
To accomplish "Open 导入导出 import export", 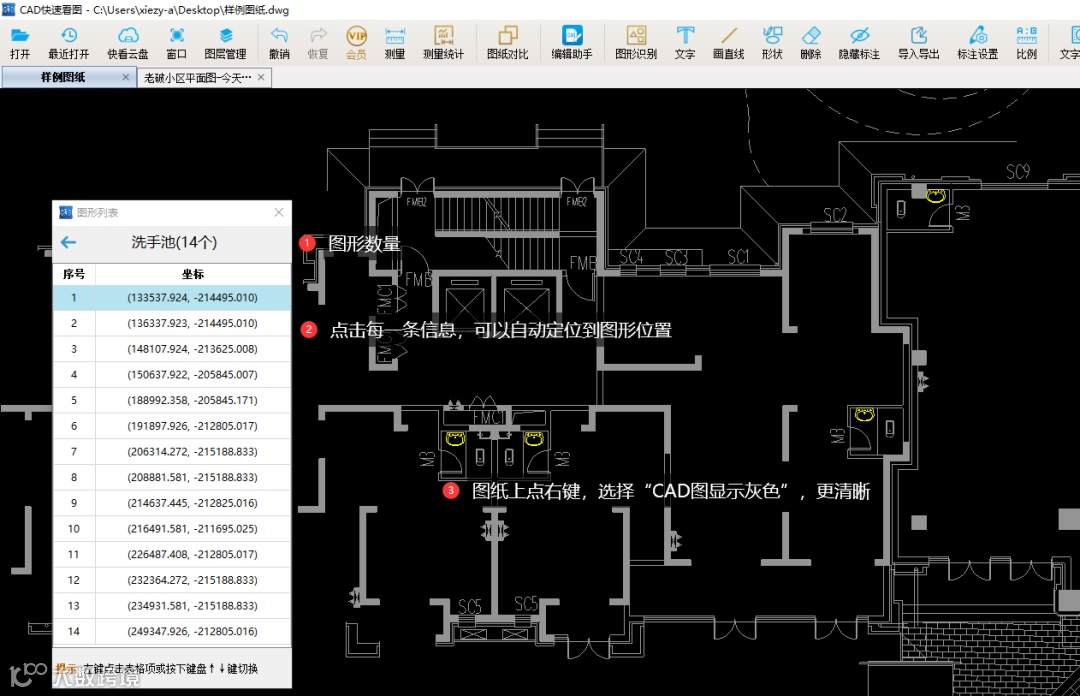I will 918,43.
